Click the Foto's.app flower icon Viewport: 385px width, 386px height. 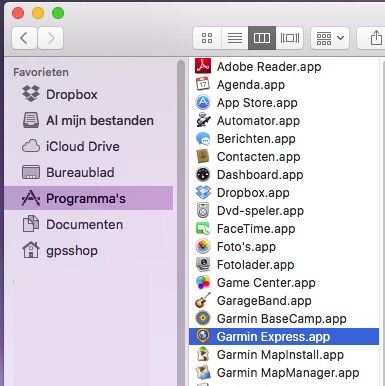point(203,246)
